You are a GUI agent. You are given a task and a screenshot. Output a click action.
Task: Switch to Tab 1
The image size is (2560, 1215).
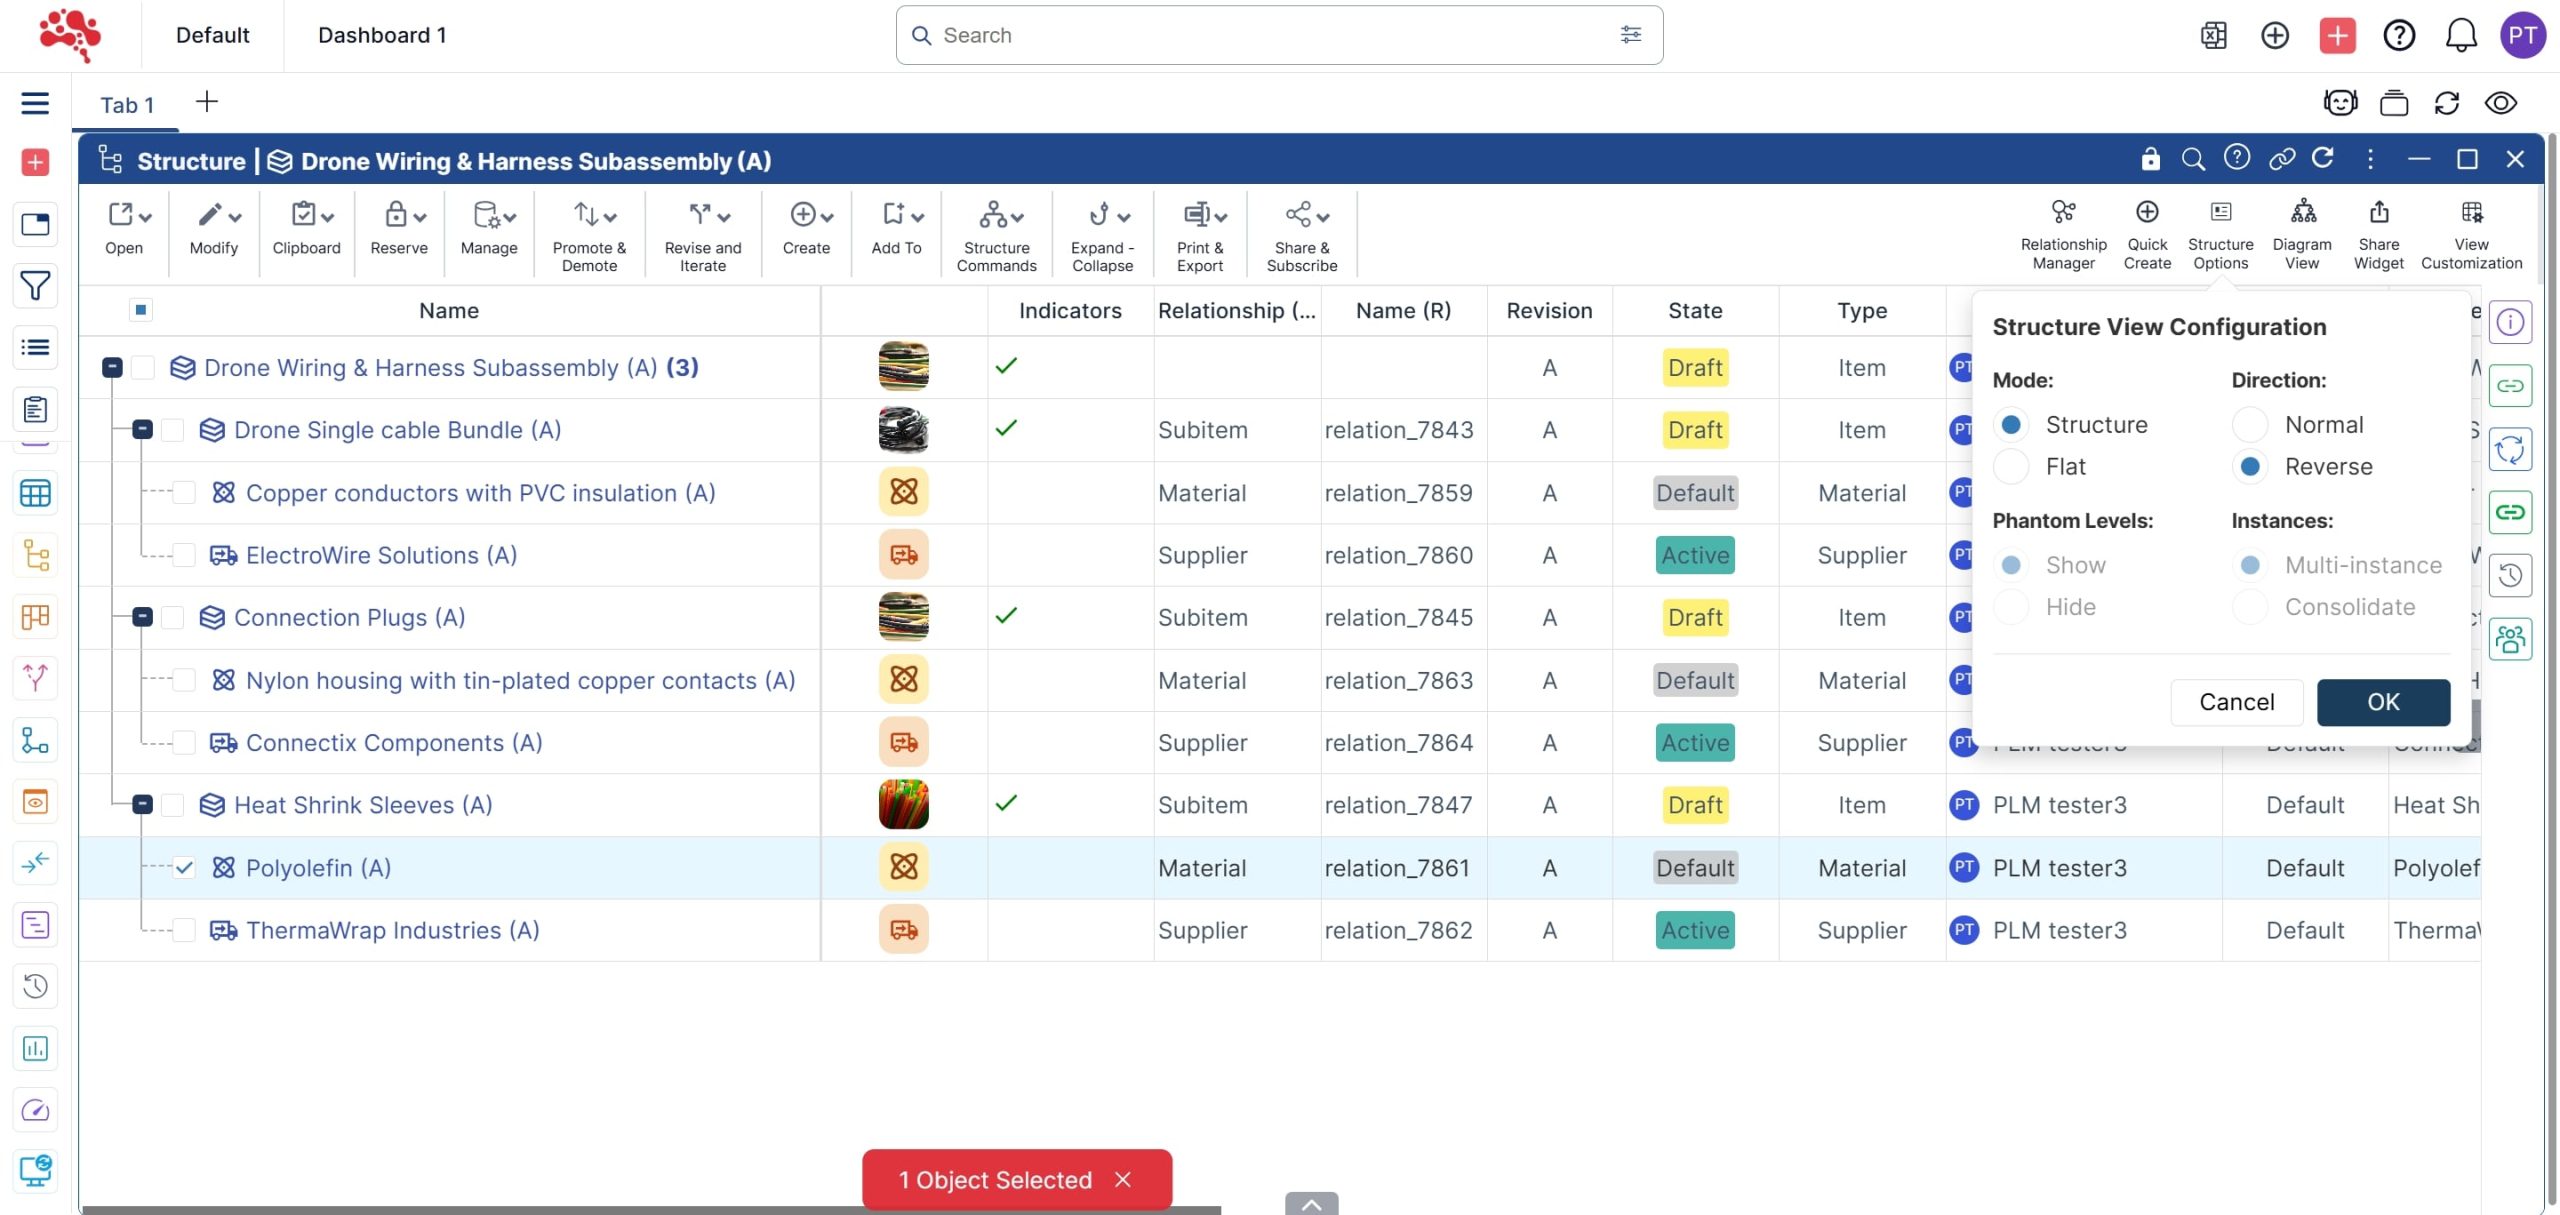pyautogui.click(x=127, y=105)
